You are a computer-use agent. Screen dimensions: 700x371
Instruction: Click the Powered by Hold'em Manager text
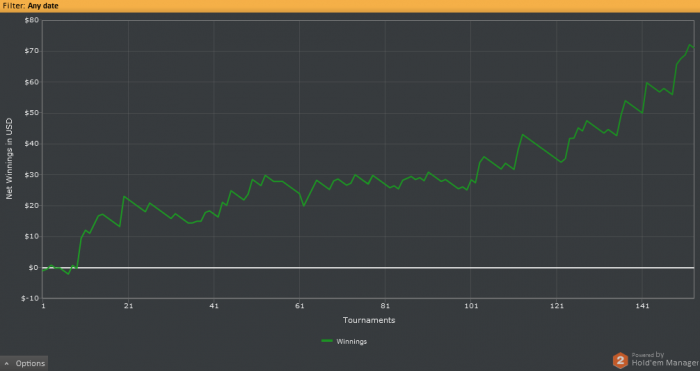pyautogui.click(x=665, y=359)
